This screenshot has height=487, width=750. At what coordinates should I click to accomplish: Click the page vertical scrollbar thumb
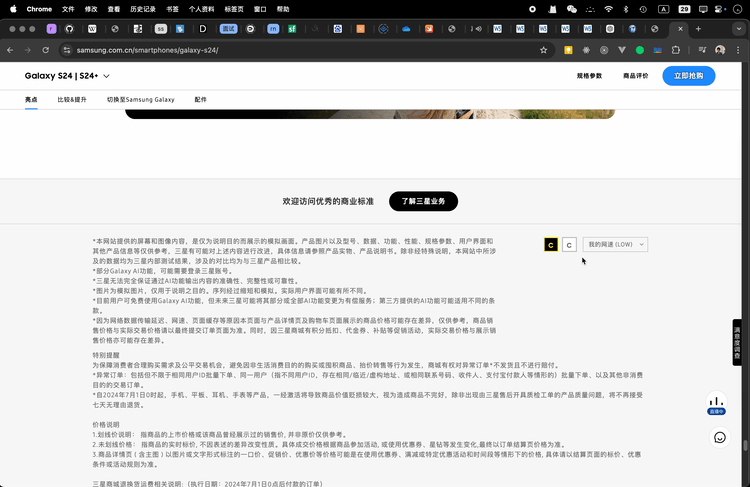pos(745,446)
